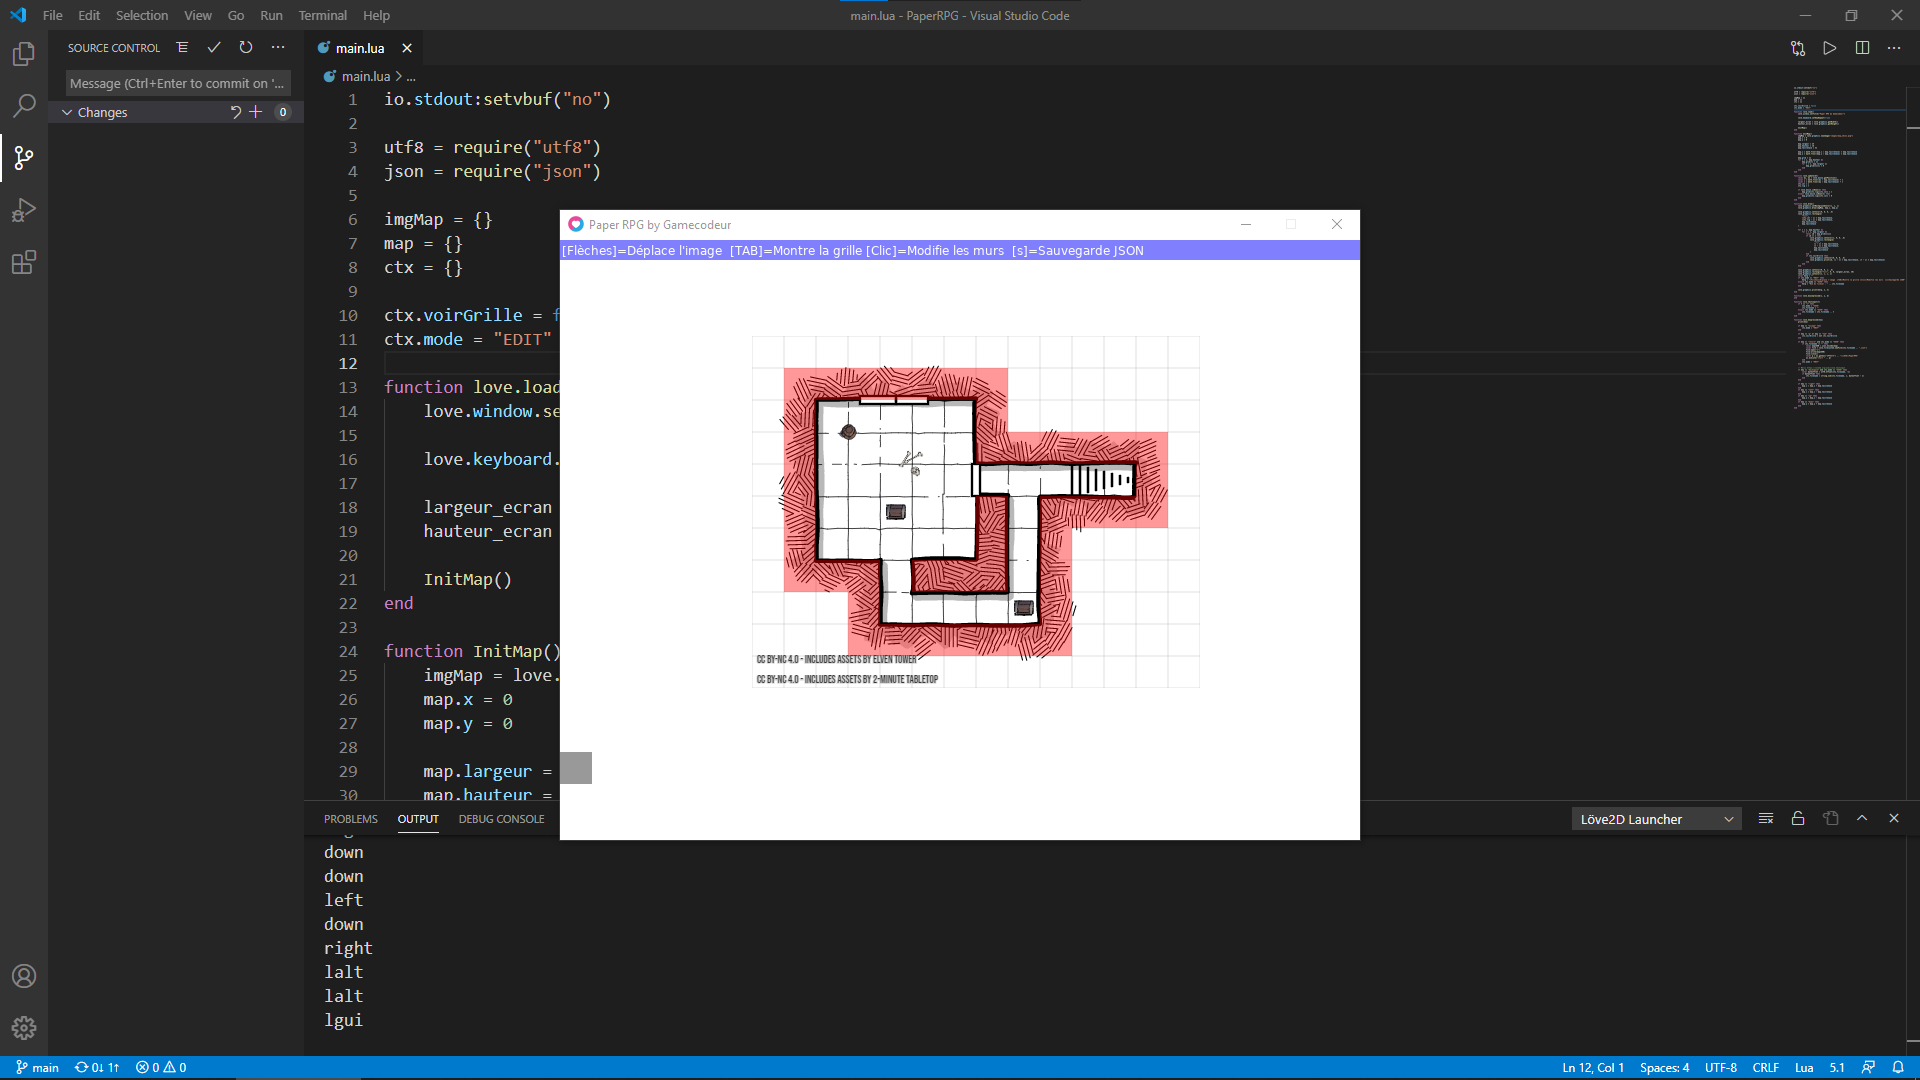Open the Terminal menu
The height and width of the screenshot is (1080, 1920).
tap(322, 15)
